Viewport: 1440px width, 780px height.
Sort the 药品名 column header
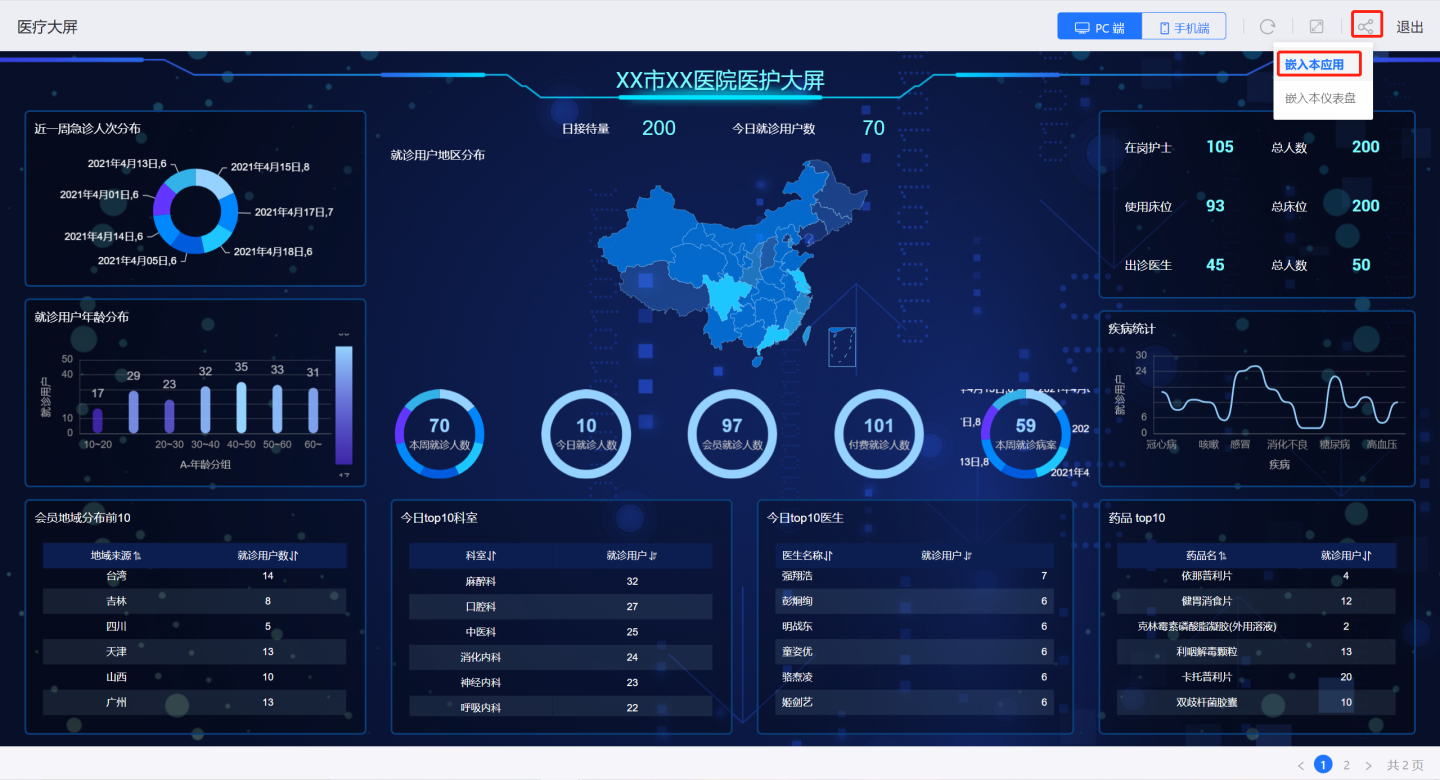pyautogui.click(x=1223, y=556)
